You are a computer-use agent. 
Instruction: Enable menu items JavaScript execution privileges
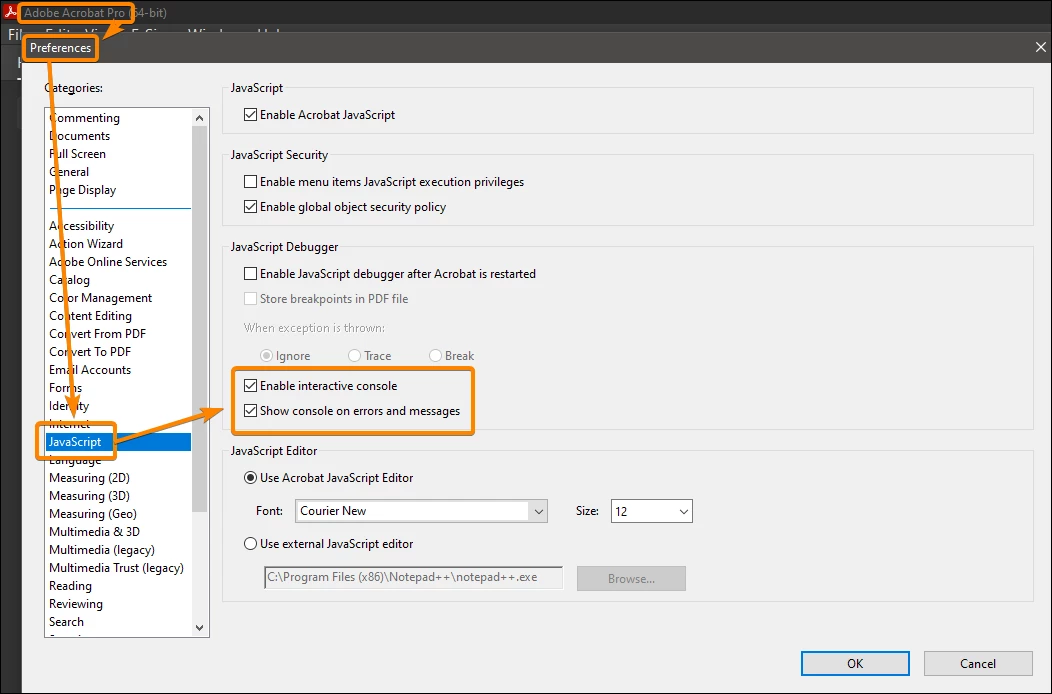click(250, 182)
